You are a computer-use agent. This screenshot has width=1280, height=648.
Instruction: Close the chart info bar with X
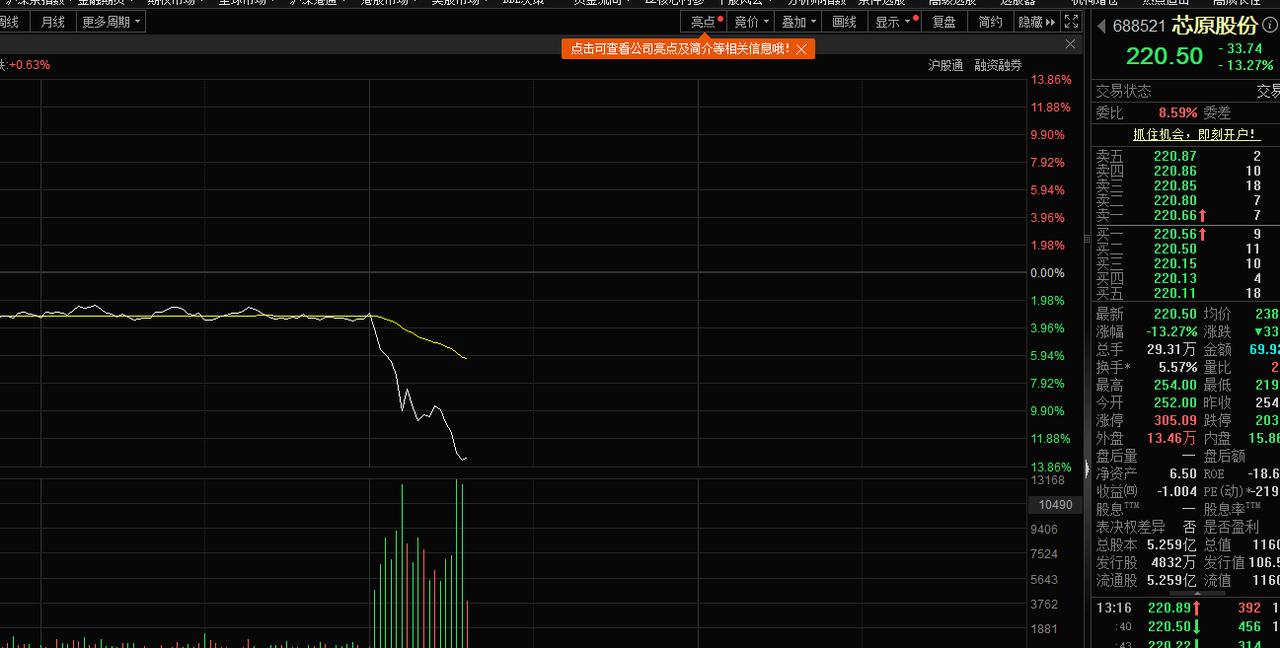[x=1070, y=44]
